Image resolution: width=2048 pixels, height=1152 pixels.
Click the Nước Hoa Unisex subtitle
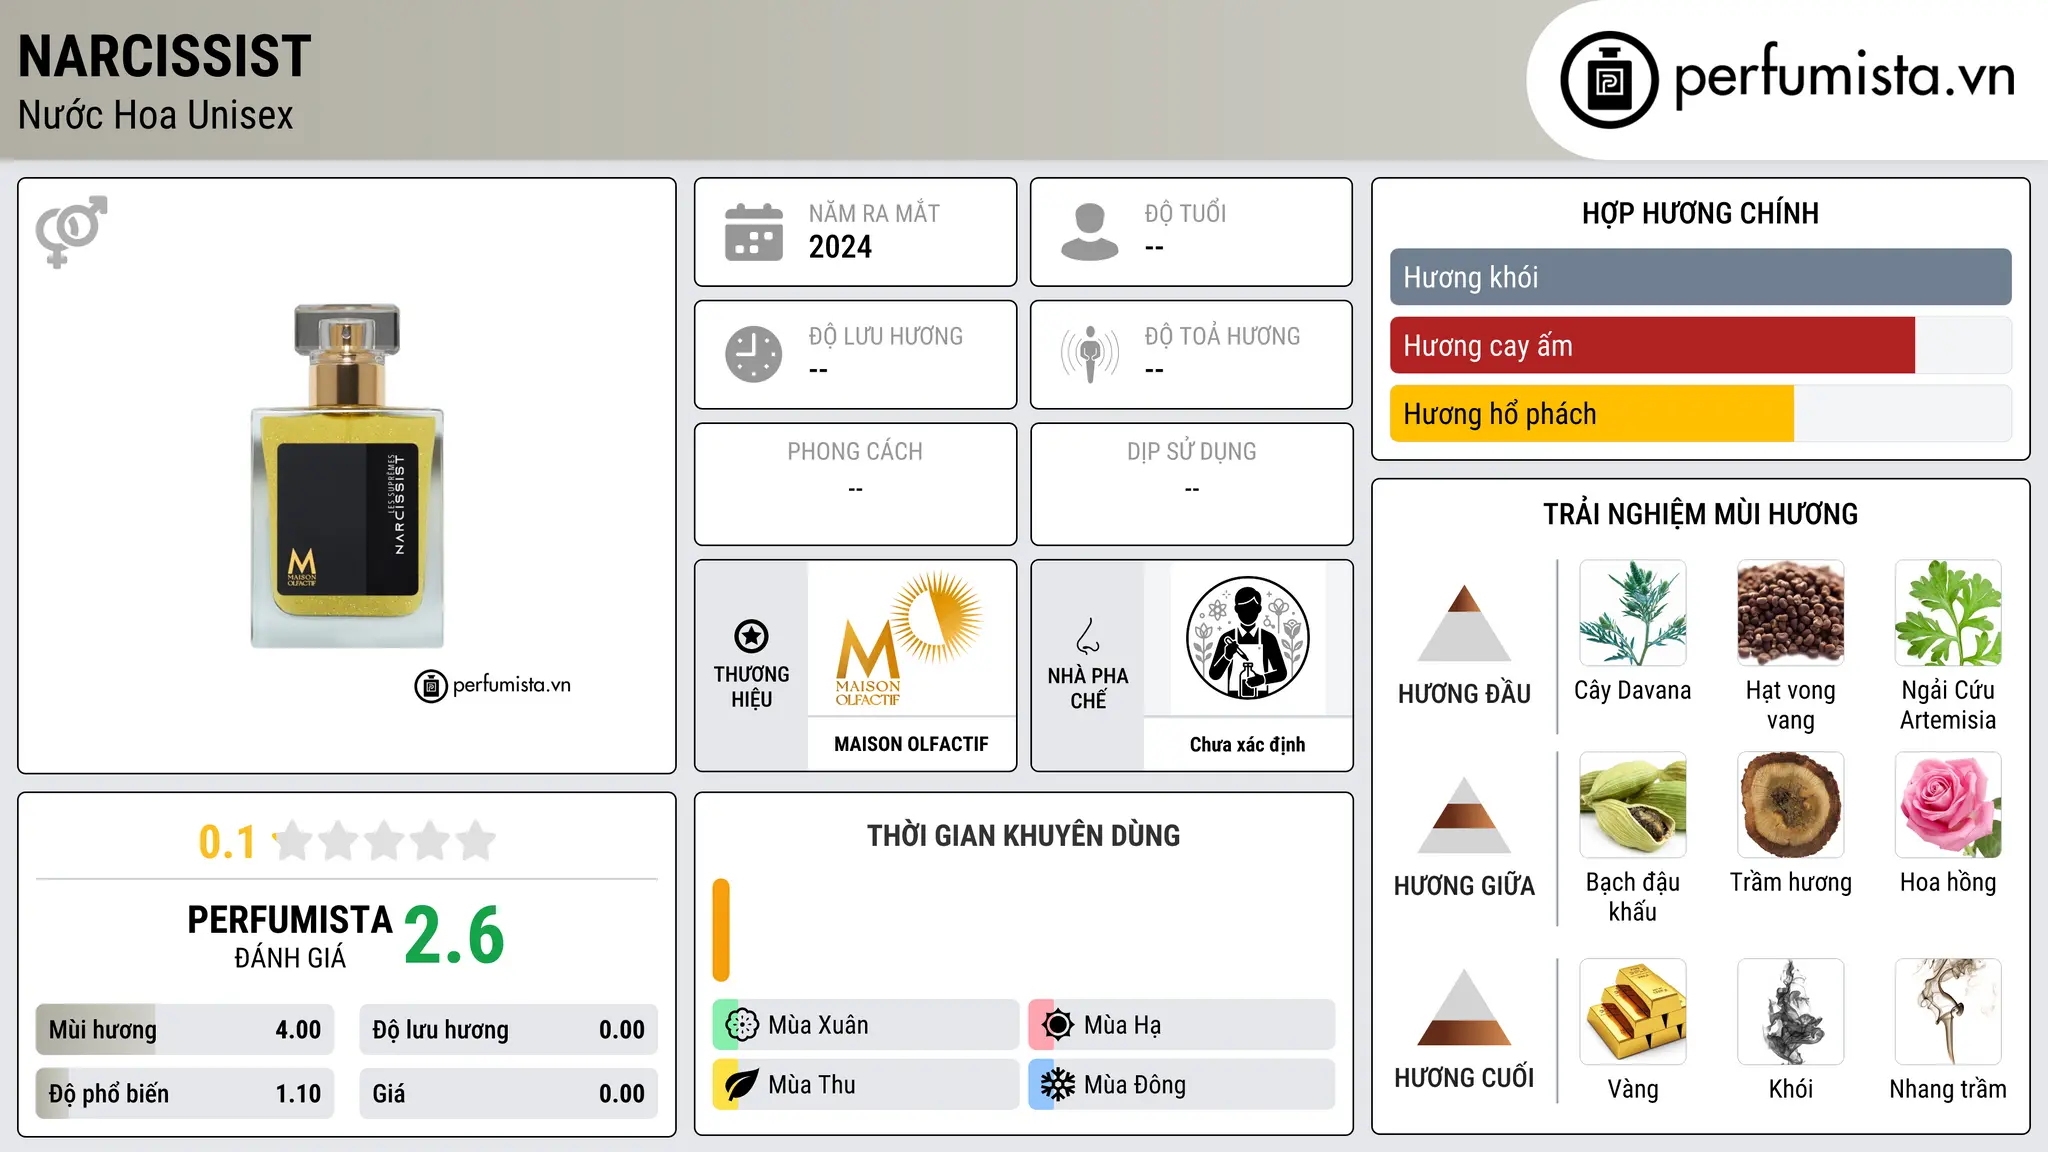pos(156,115)
